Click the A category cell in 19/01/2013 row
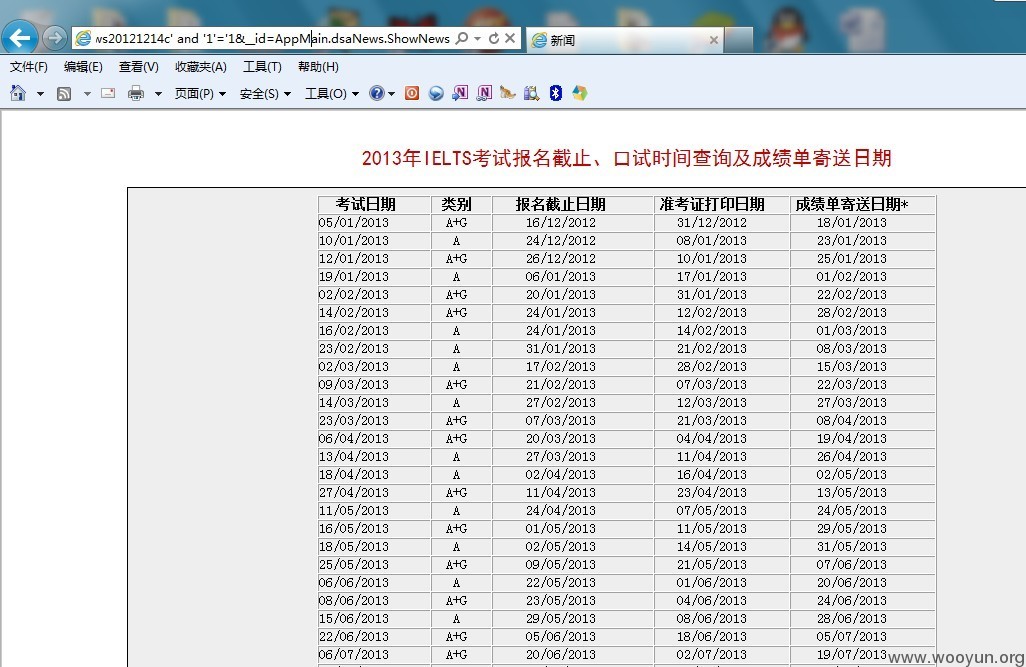This screenshot has width=1026, height=667. (456, 277)
